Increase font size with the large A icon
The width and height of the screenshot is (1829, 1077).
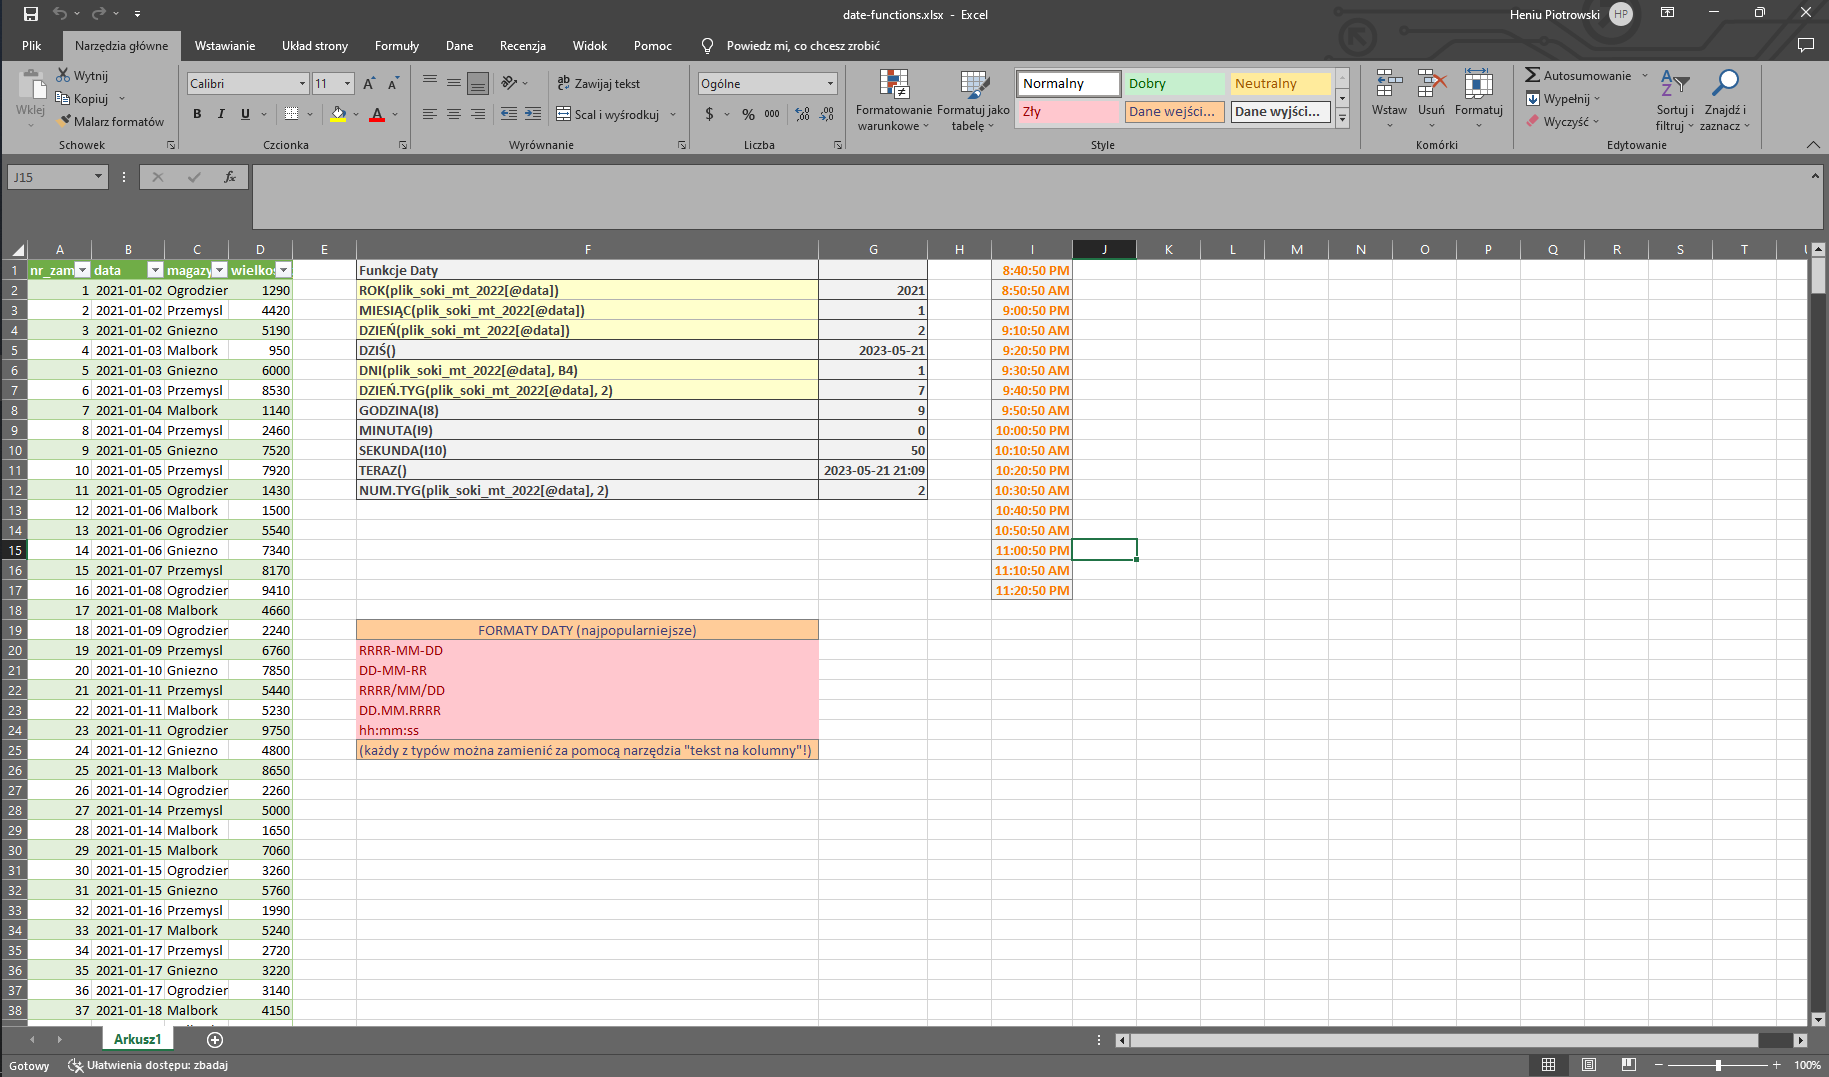coord(369,84)
